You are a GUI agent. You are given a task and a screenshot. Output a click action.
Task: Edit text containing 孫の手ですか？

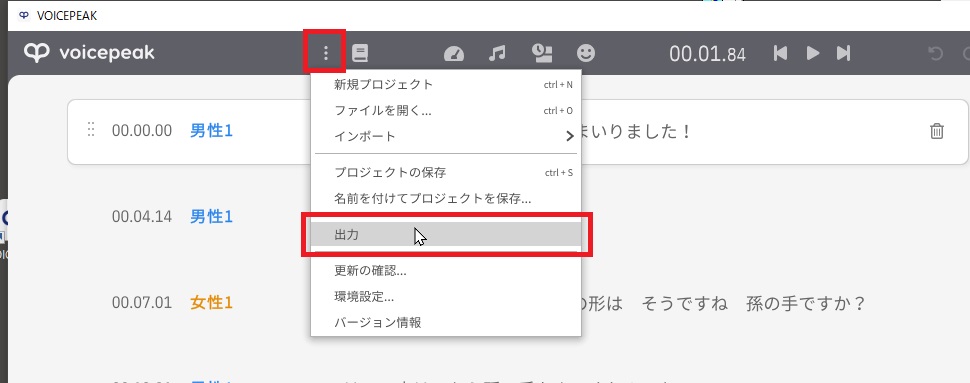coord(723,304)
